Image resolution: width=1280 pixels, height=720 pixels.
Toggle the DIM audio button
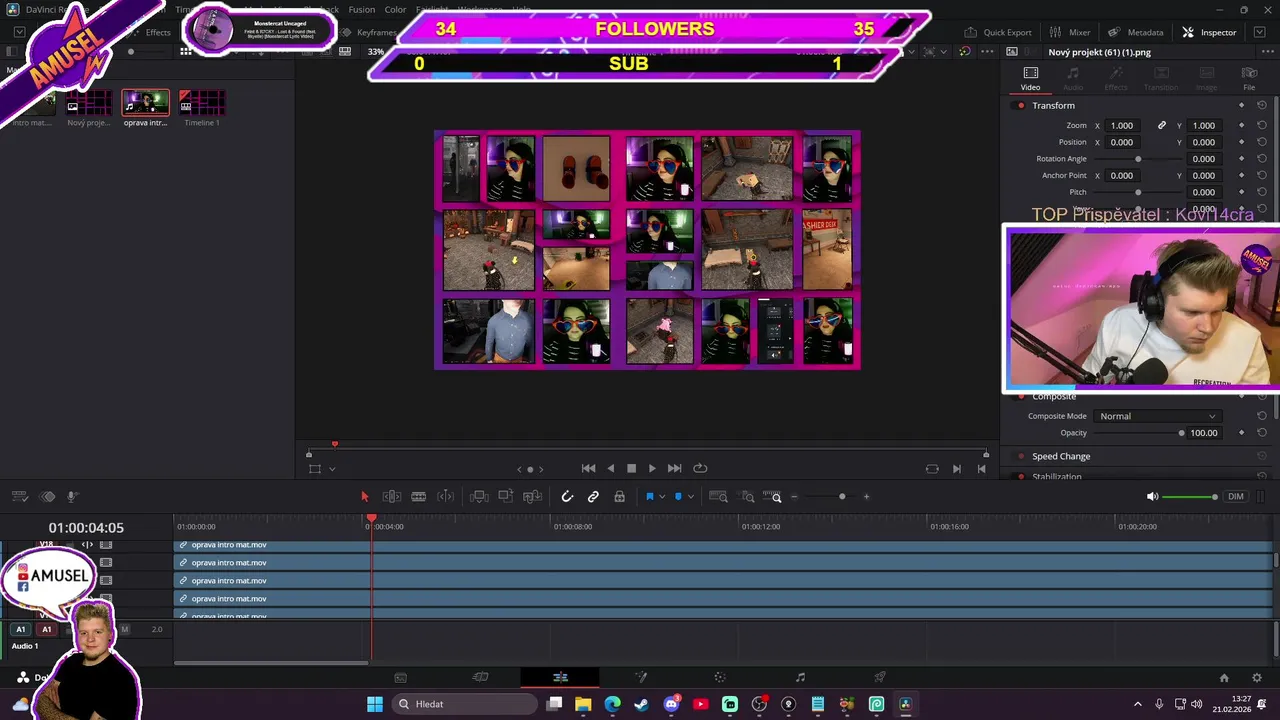(1236, 497)
